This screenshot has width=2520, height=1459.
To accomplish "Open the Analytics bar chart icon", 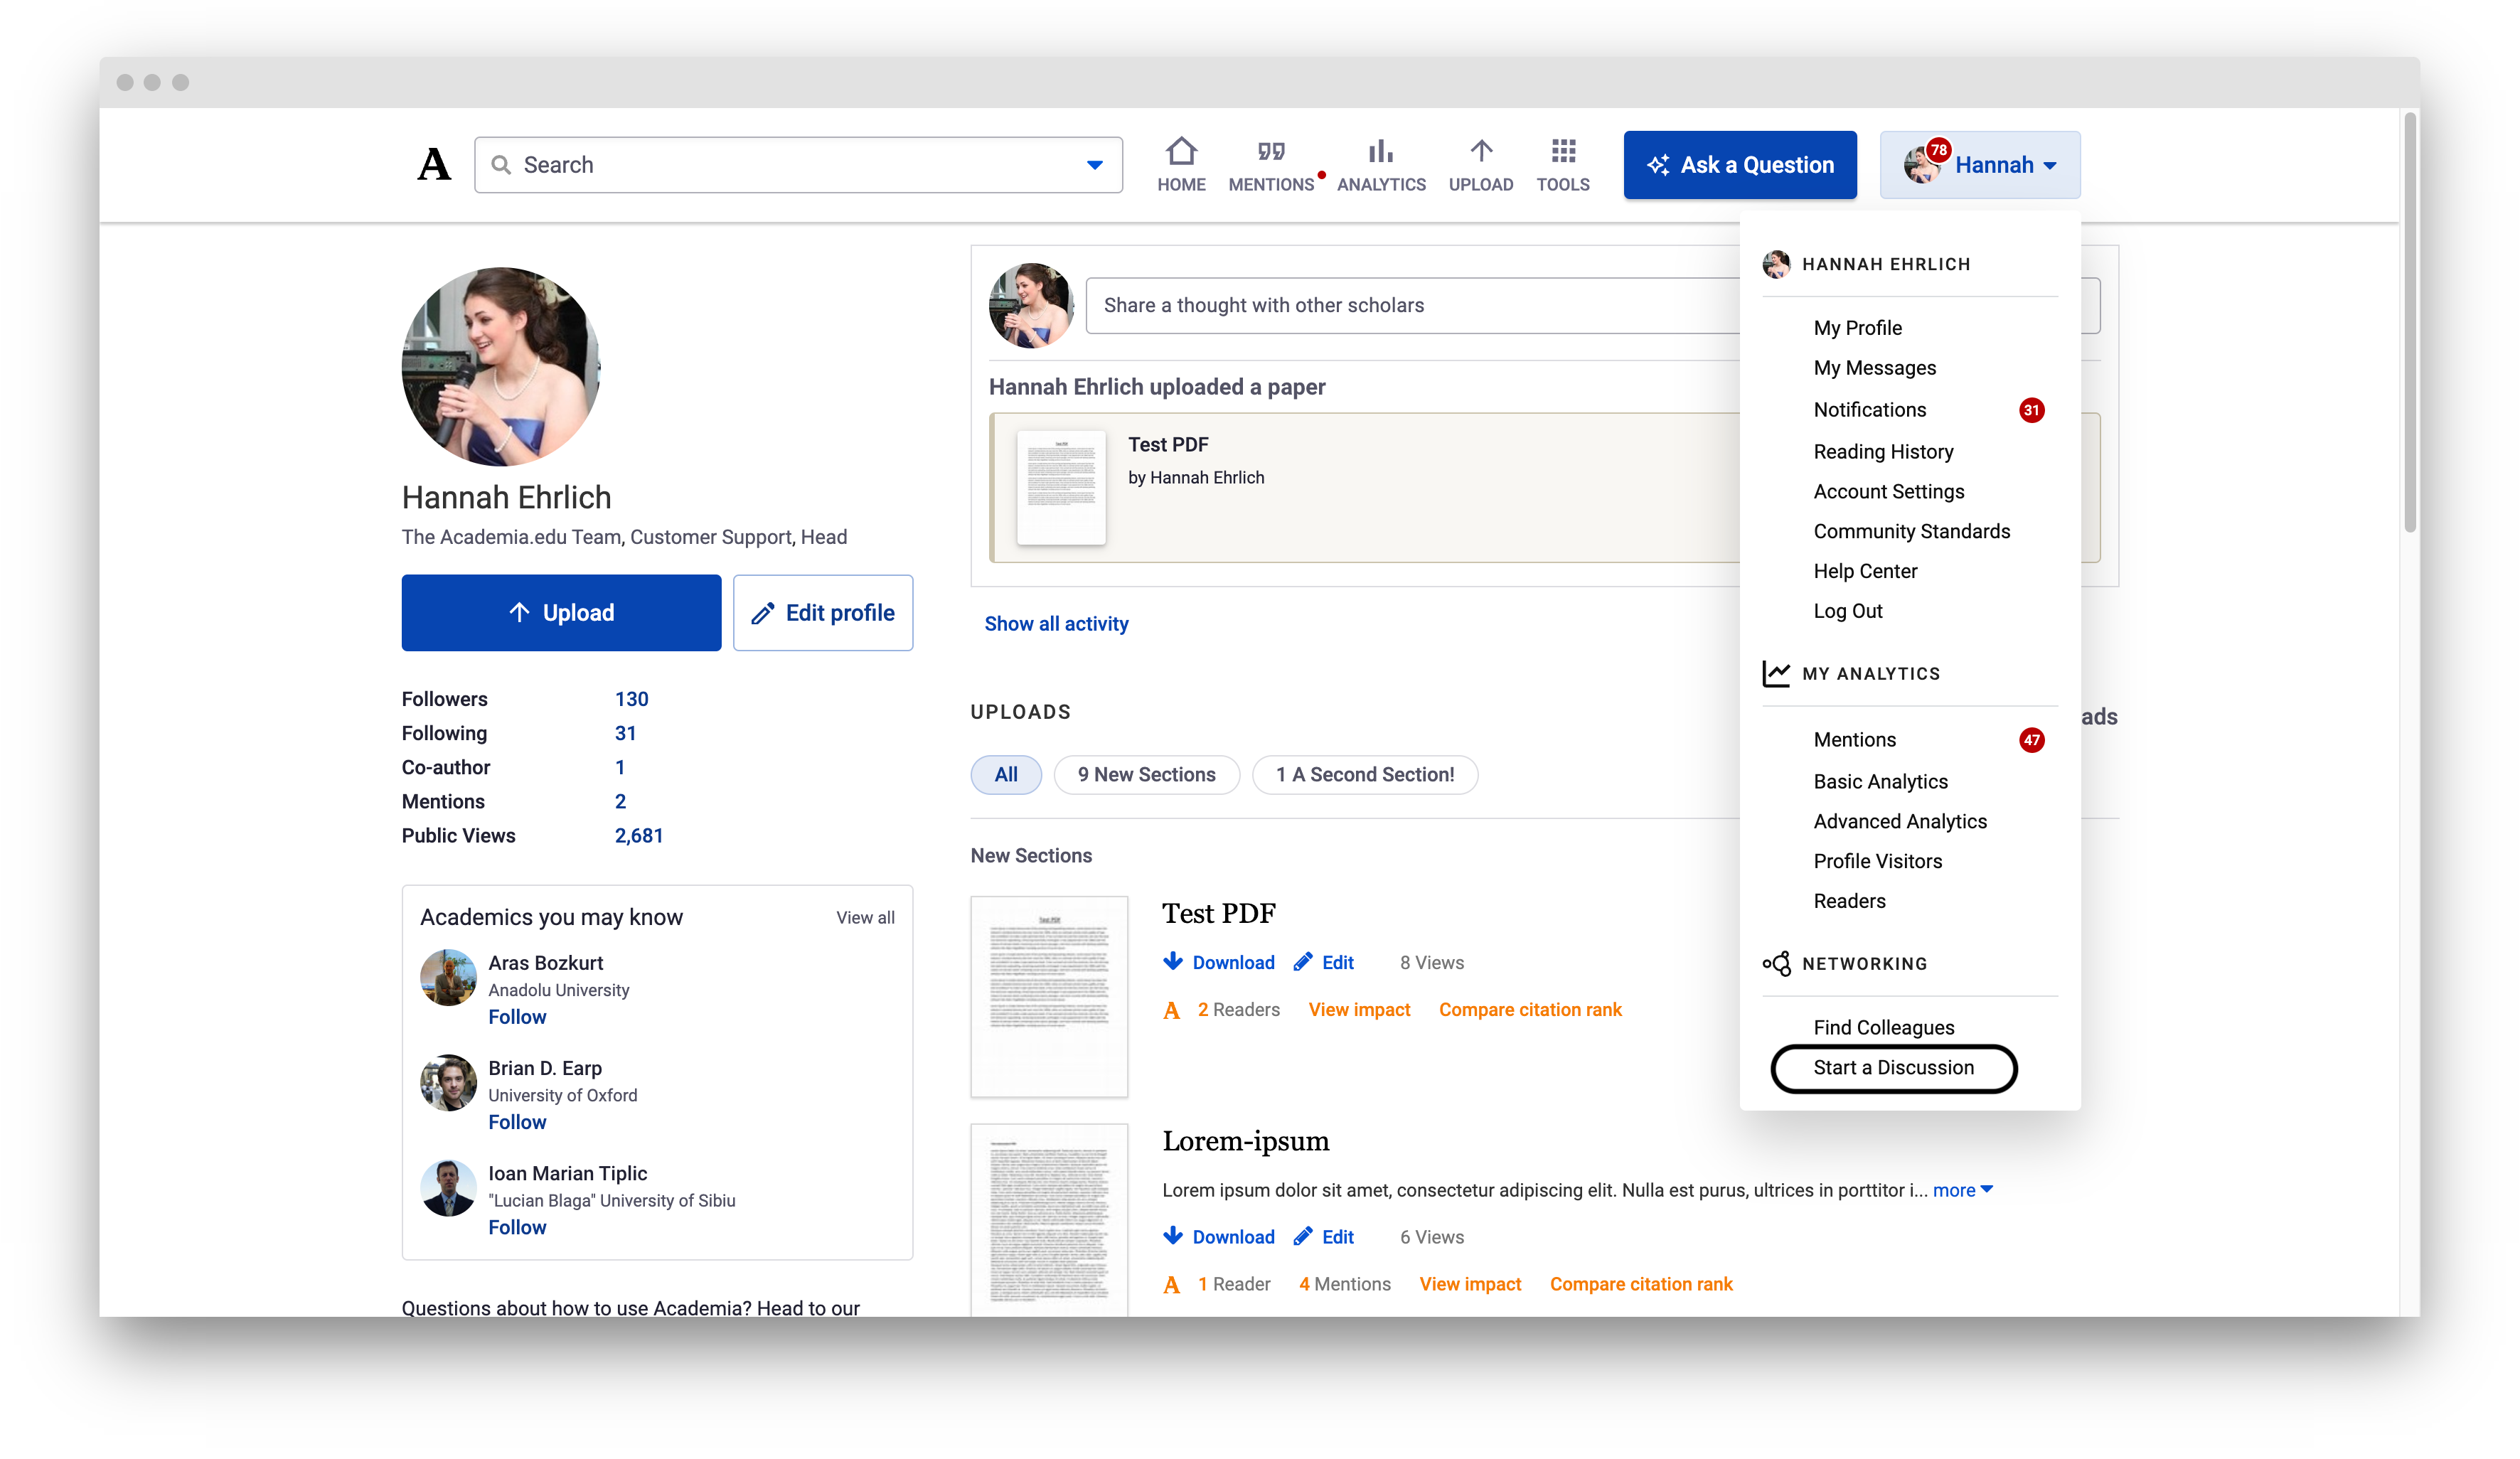I will pyautogui.click(x=1381, y=151).
